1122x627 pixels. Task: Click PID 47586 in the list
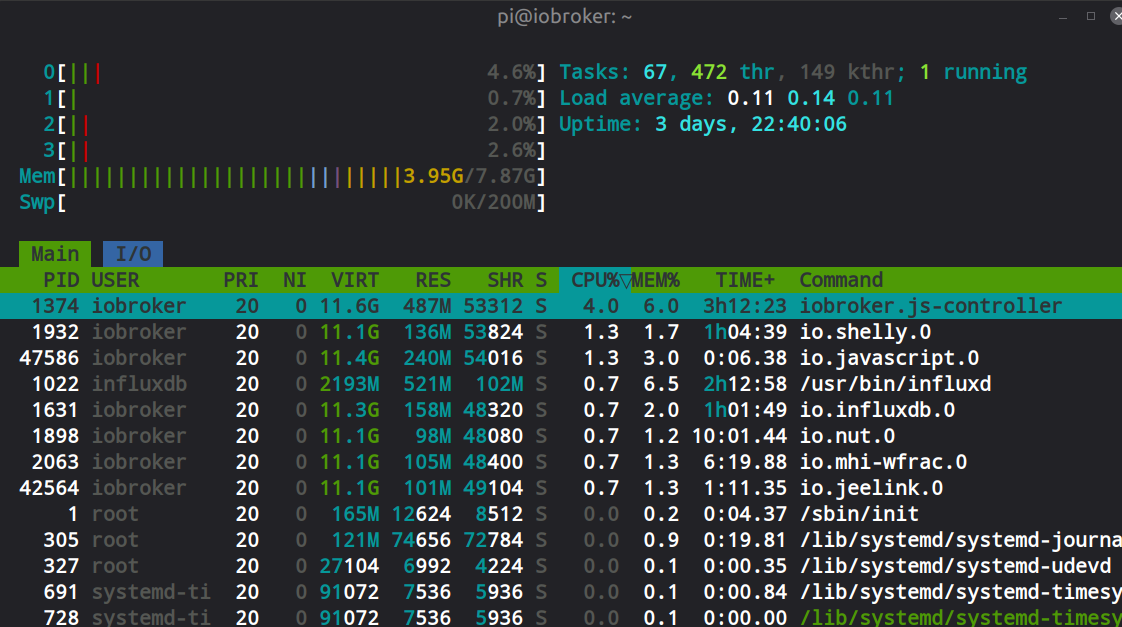pyautogui.click(x=49, y=358)
